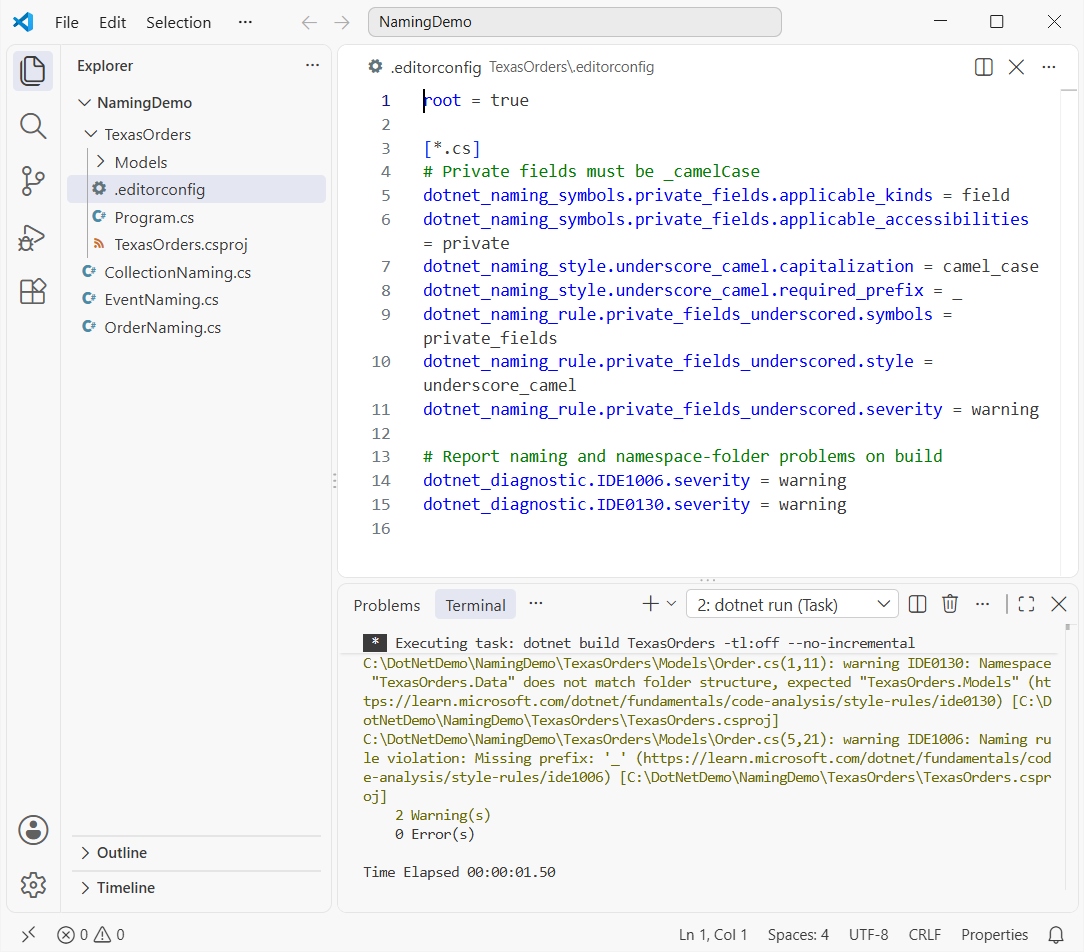Close the bottom panel
1084x952 pixels.
[x=1058, y=604]
